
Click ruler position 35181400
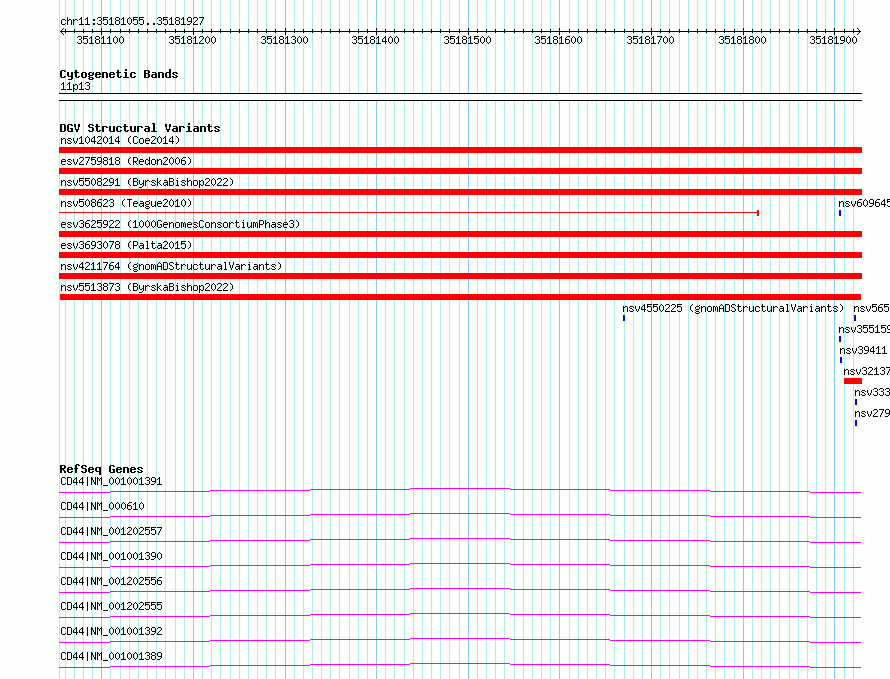[x=376, y=40]
